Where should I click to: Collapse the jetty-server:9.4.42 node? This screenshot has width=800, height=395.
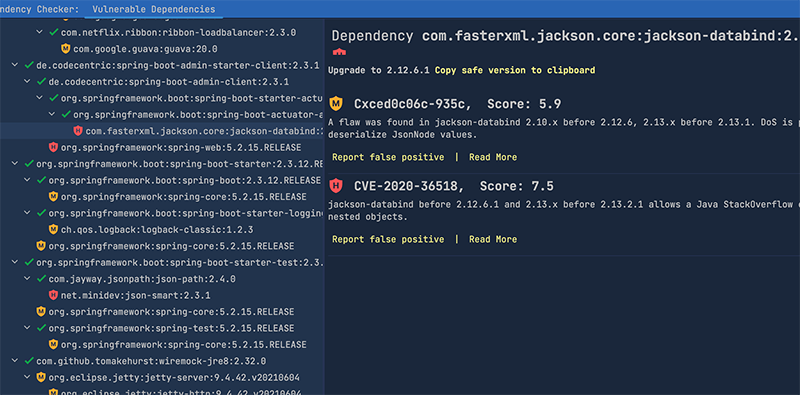coord(27,377)
